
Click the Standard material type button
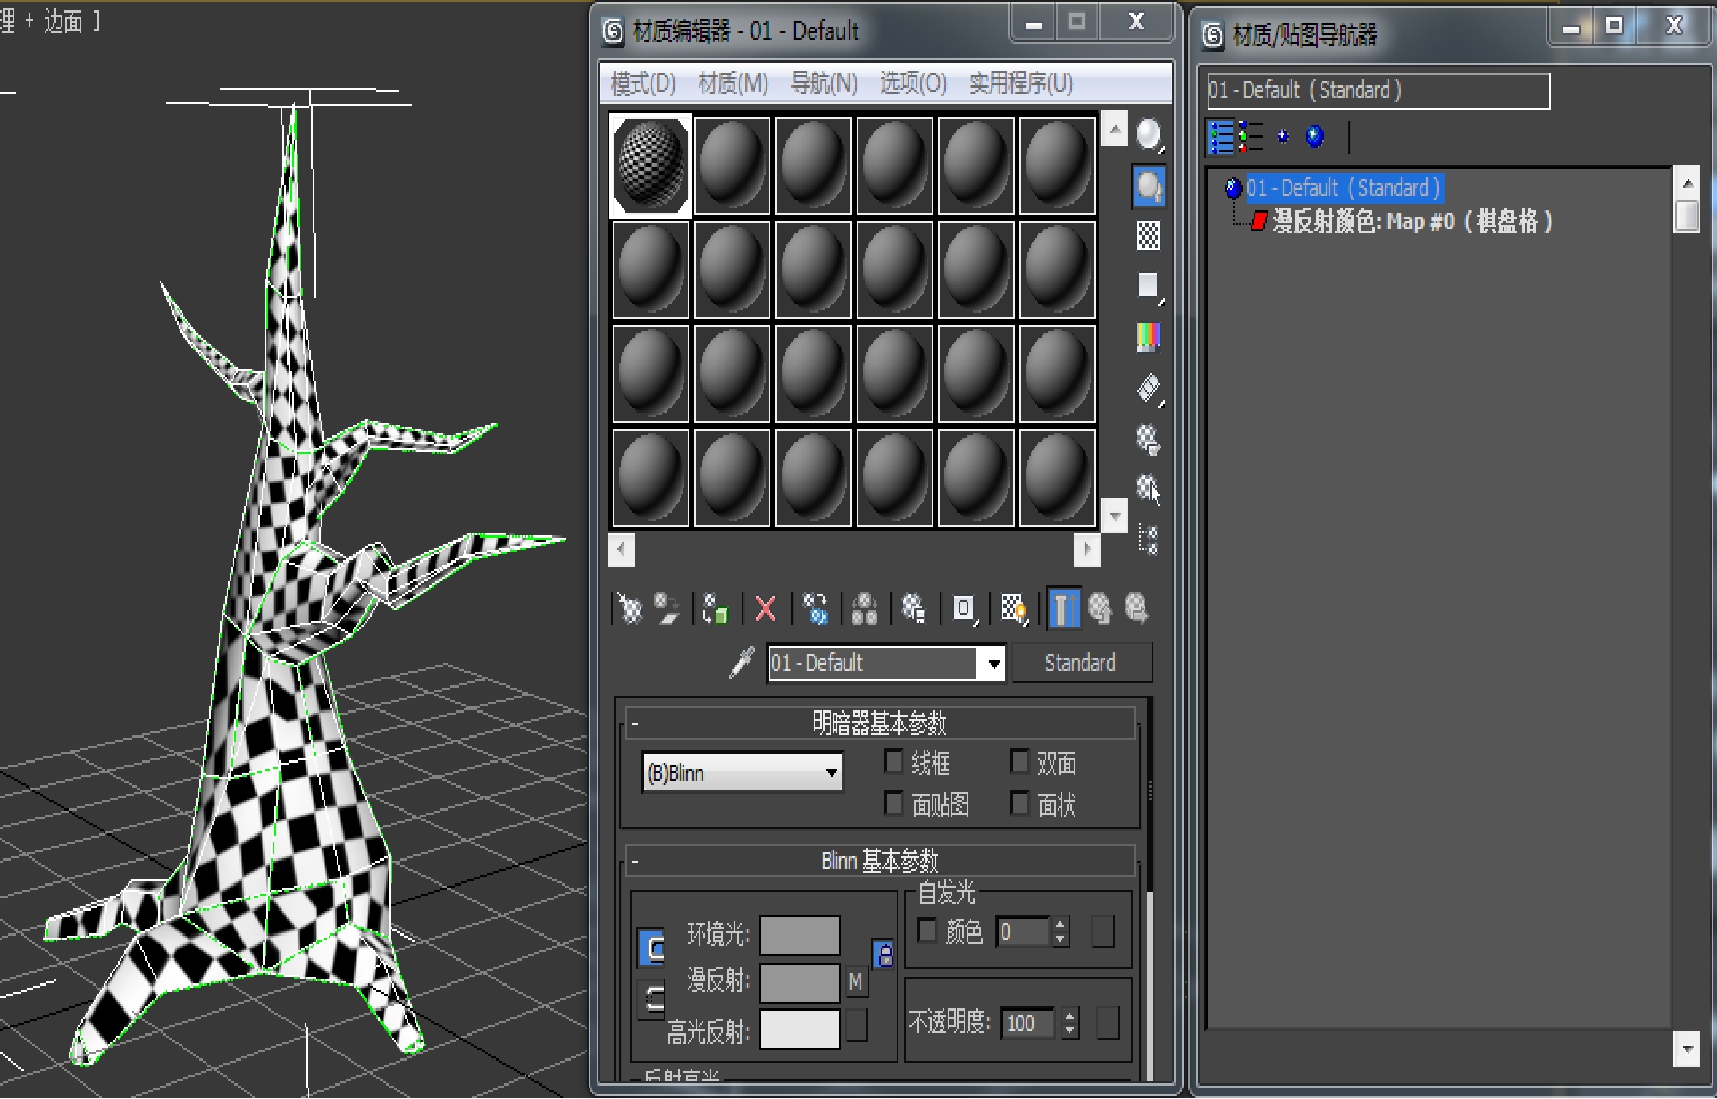point(1081,663)
